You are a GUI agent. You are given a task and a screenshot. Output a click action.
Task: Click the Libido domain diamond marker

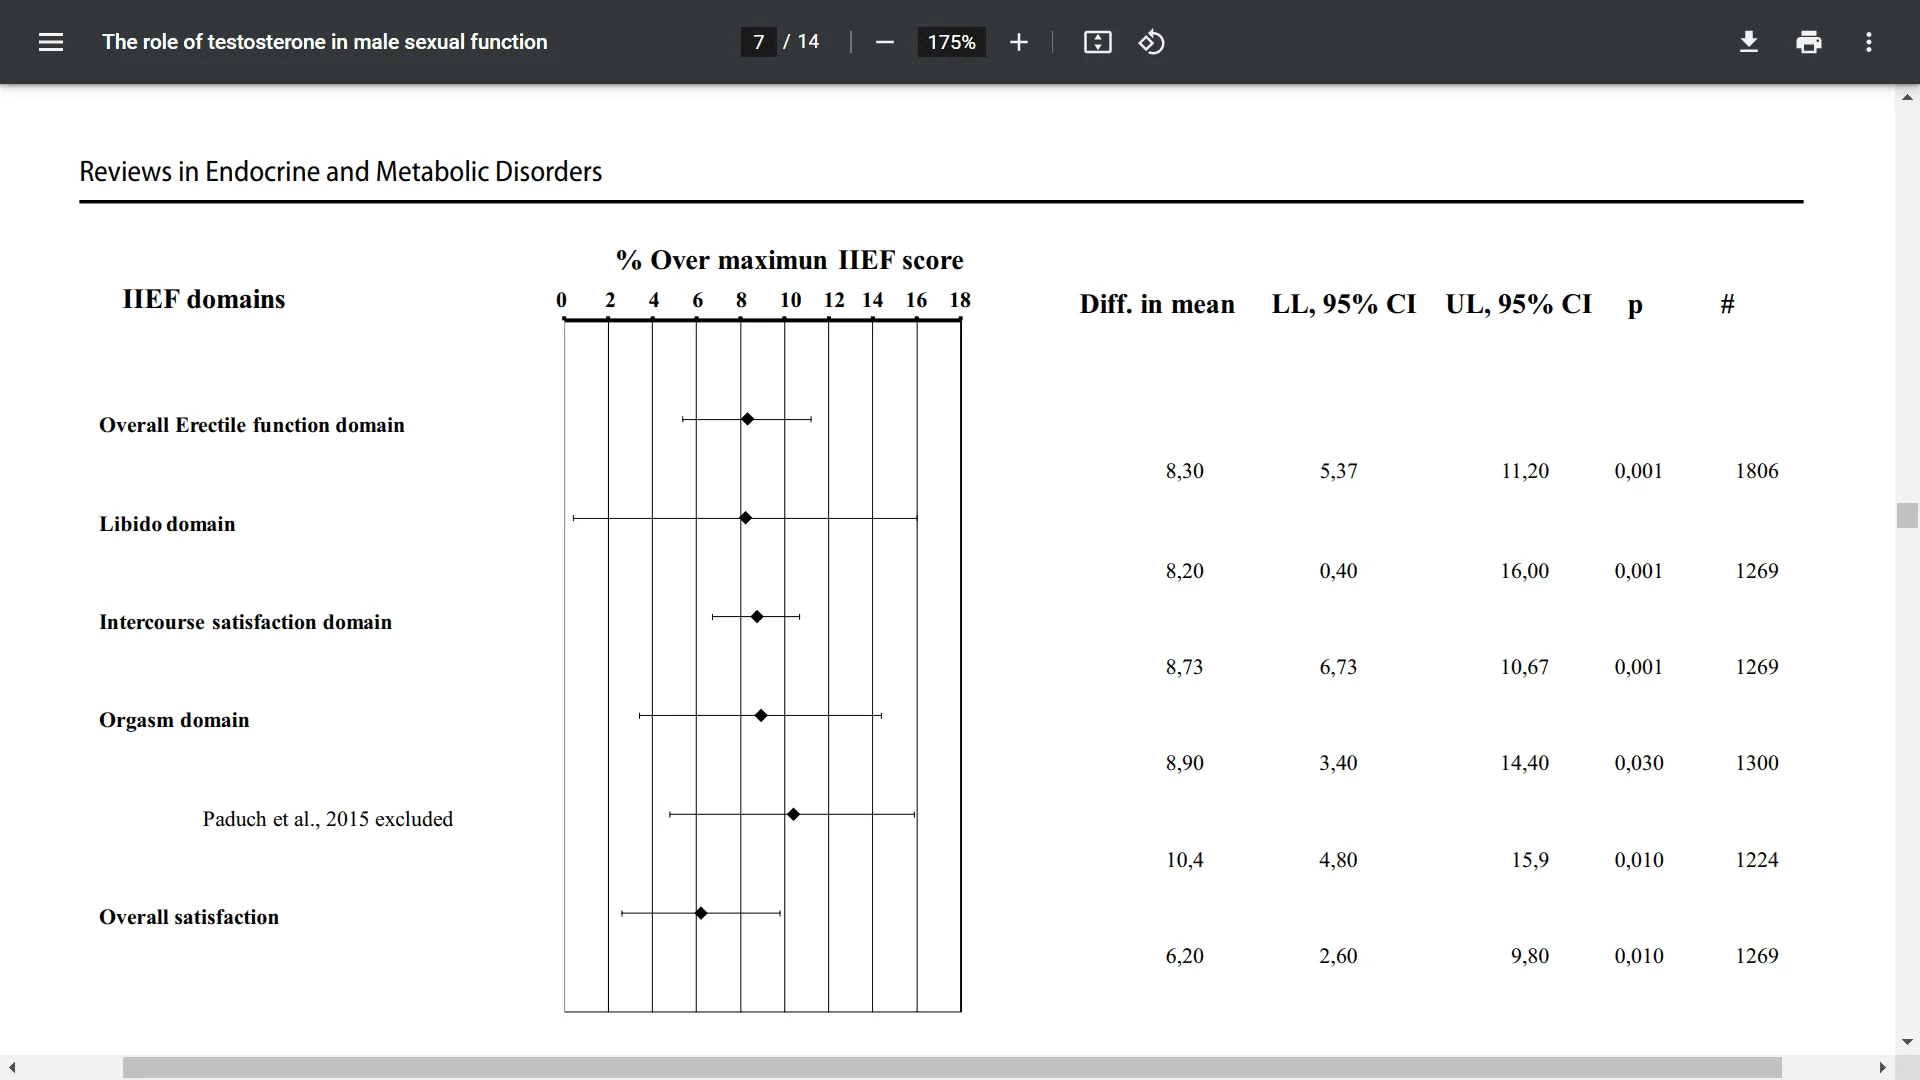tap(745, 518)
